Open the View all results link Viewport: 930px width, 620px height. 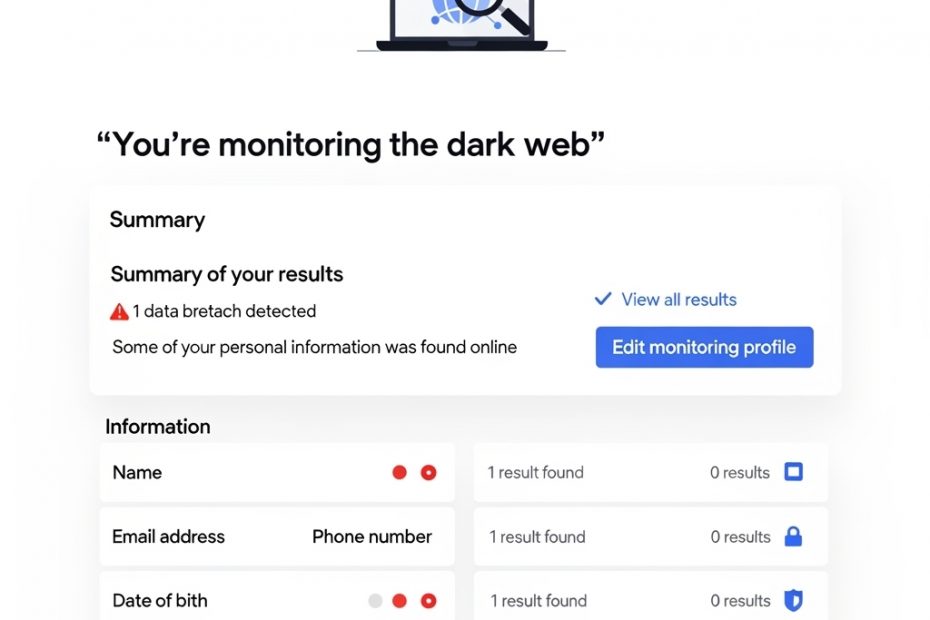[679, 299]
